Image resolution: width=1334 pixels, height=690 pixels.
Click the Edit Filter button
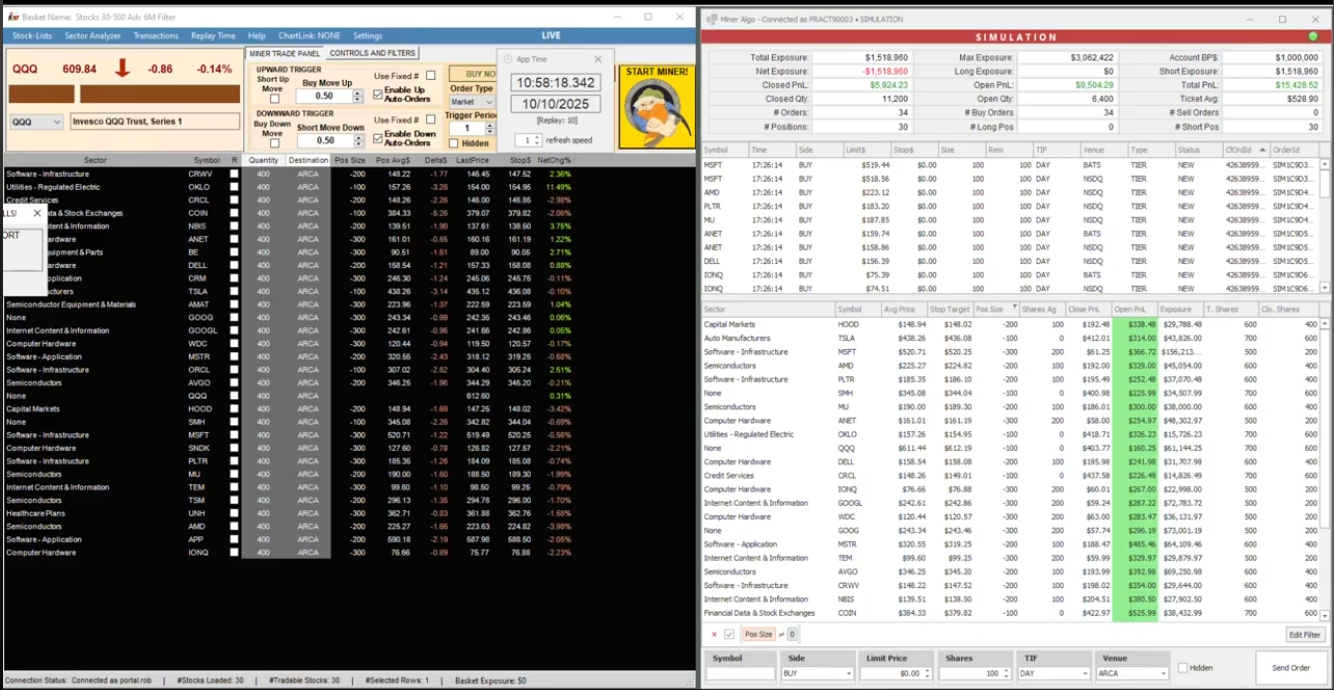pos(1304,635)
